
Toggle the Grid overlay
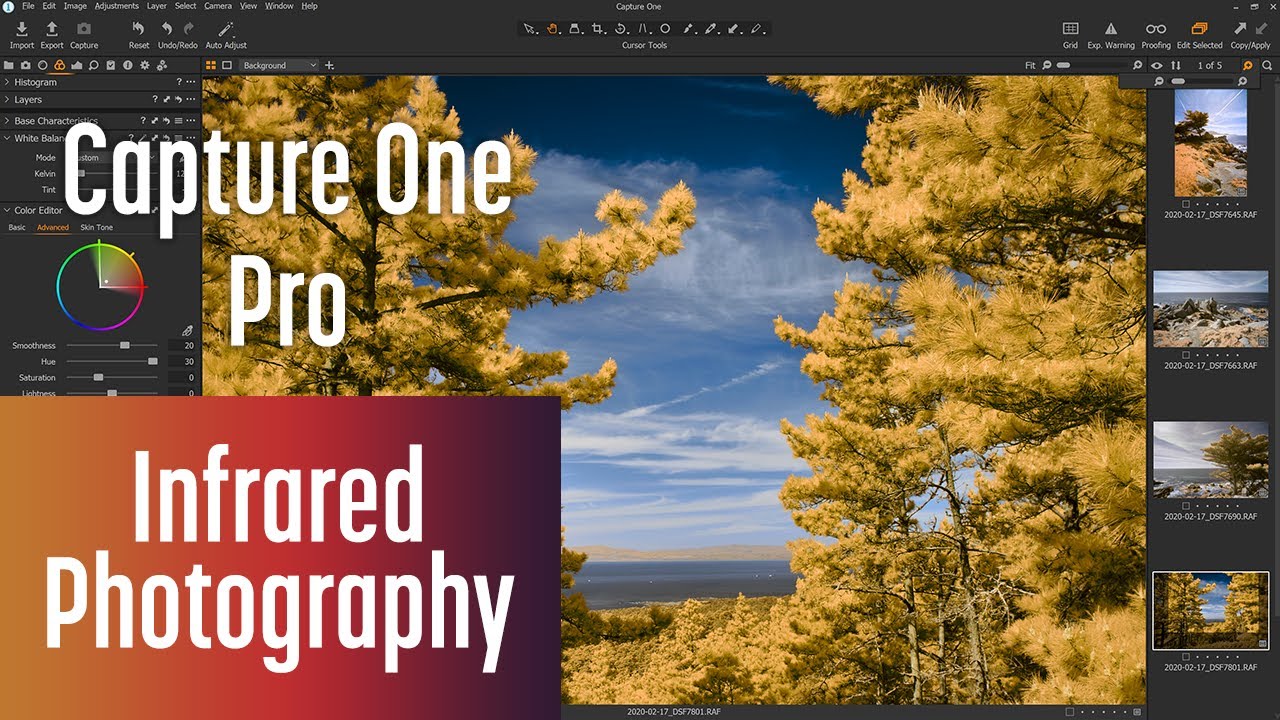point(1070,29)
